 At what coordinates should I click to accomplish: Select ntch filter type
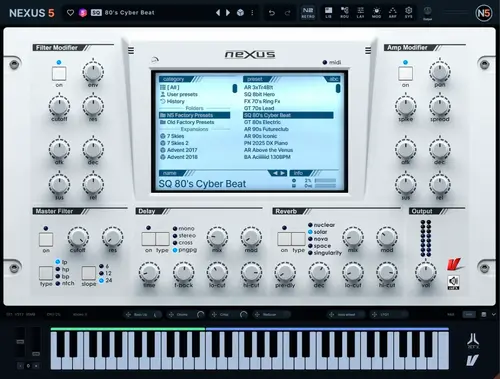coord(65,283)
